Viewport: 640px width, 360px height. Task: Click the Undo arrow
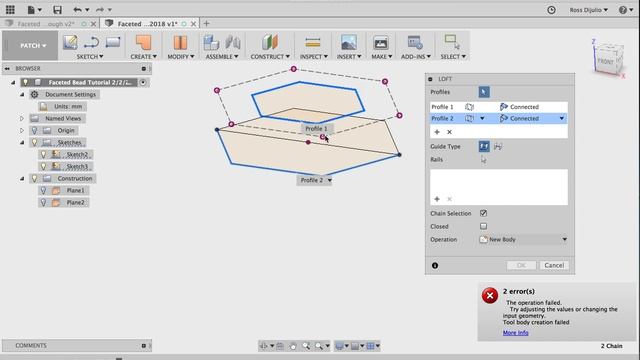pyautogui.click(x=77, y=9)
